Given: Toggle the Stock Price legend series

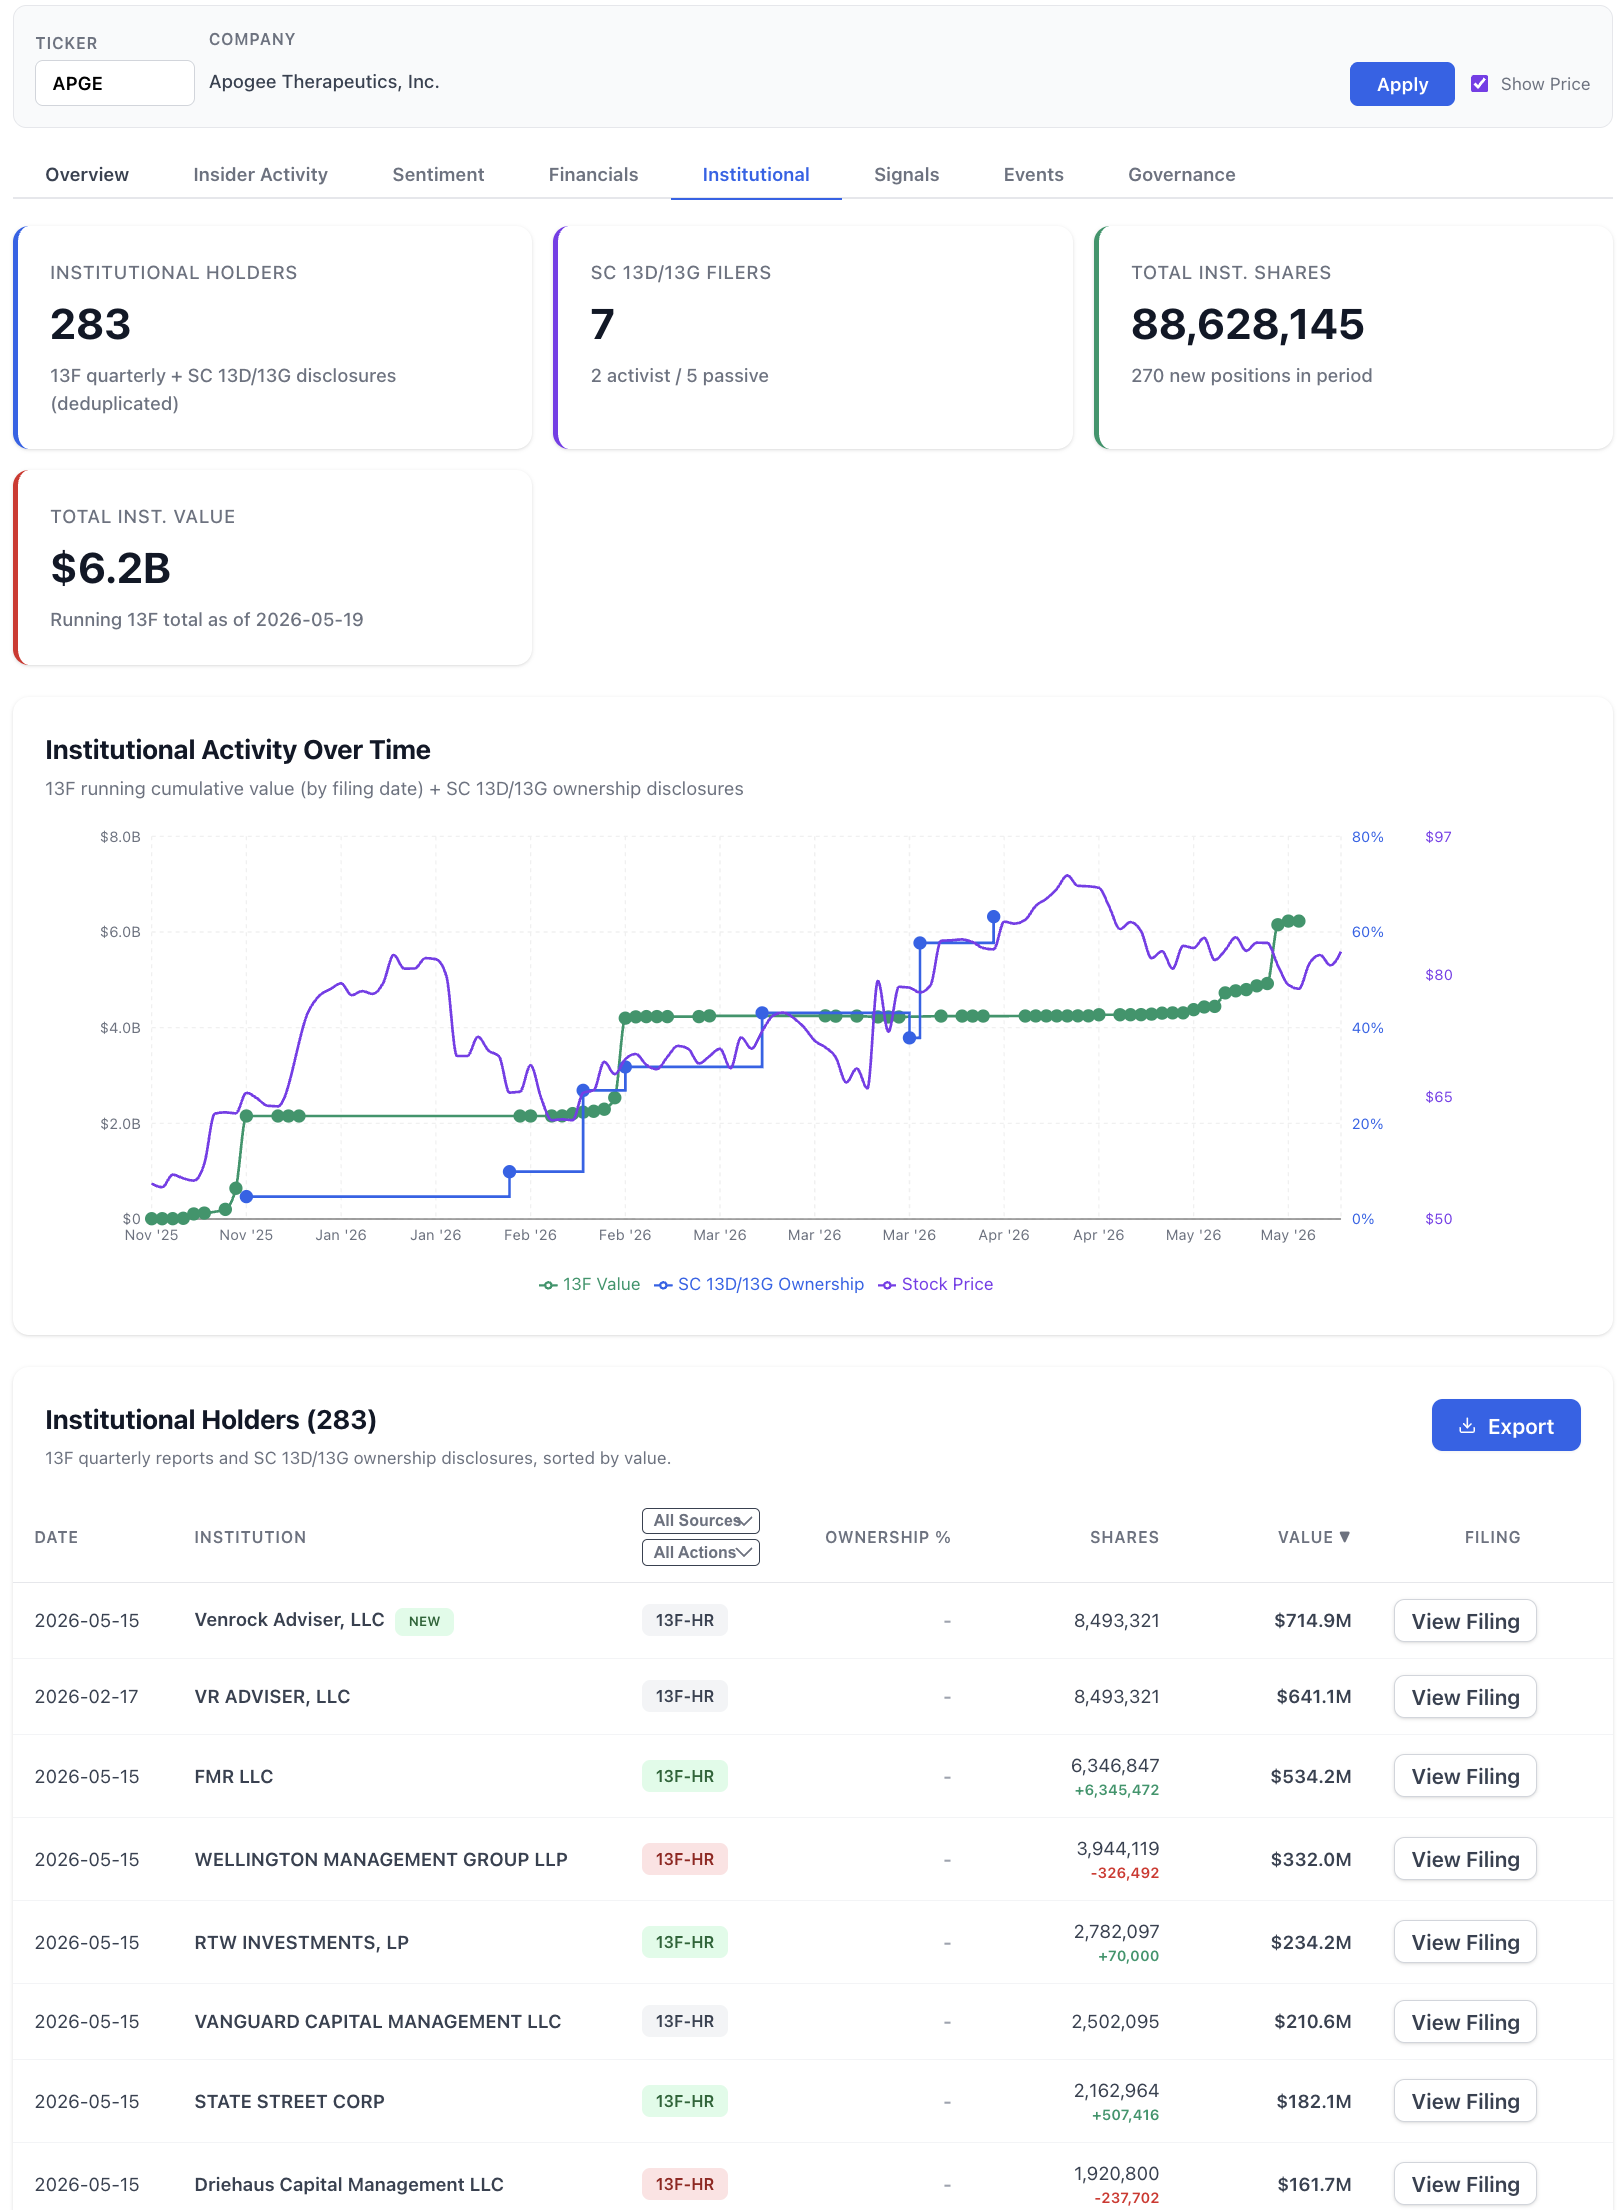Looking at the screenshot, I should (x=936, y=1285).
